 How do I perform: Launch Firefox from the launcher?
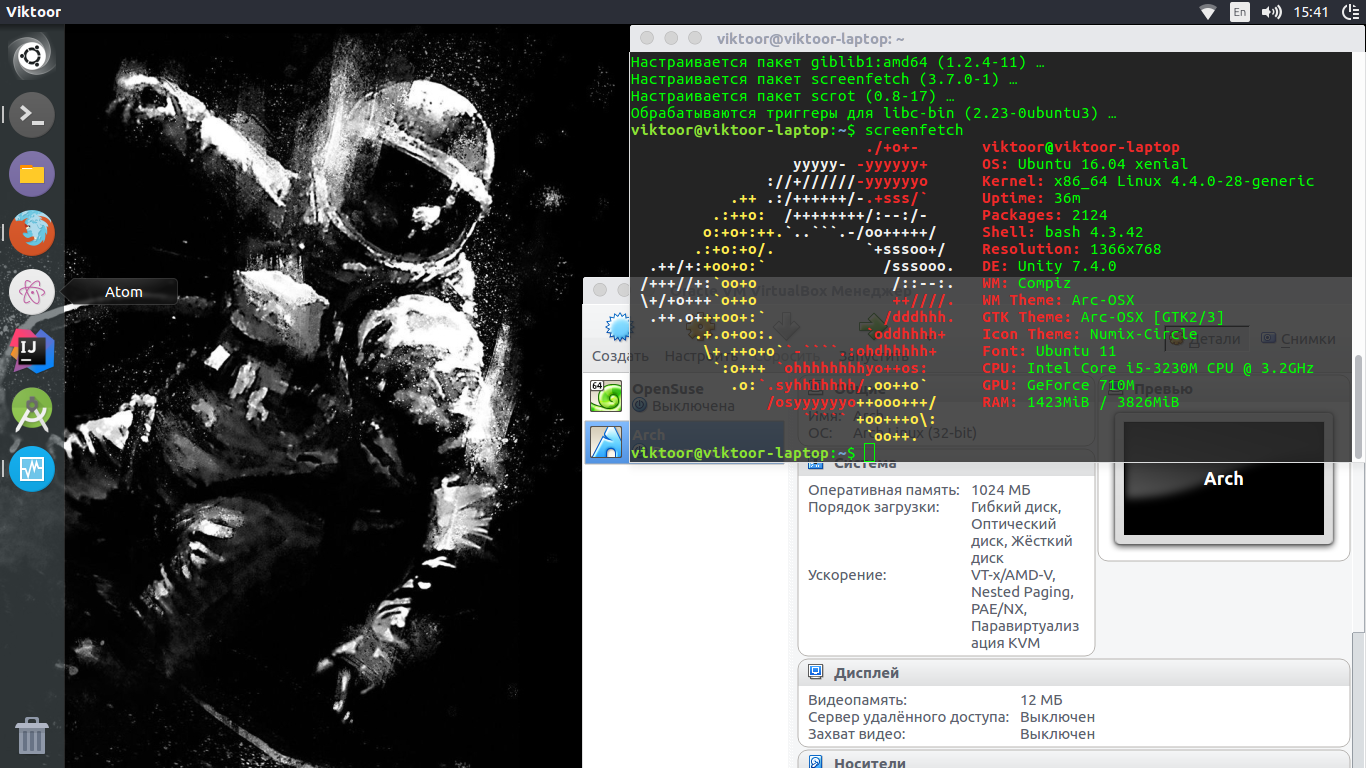tap(32, 233)
